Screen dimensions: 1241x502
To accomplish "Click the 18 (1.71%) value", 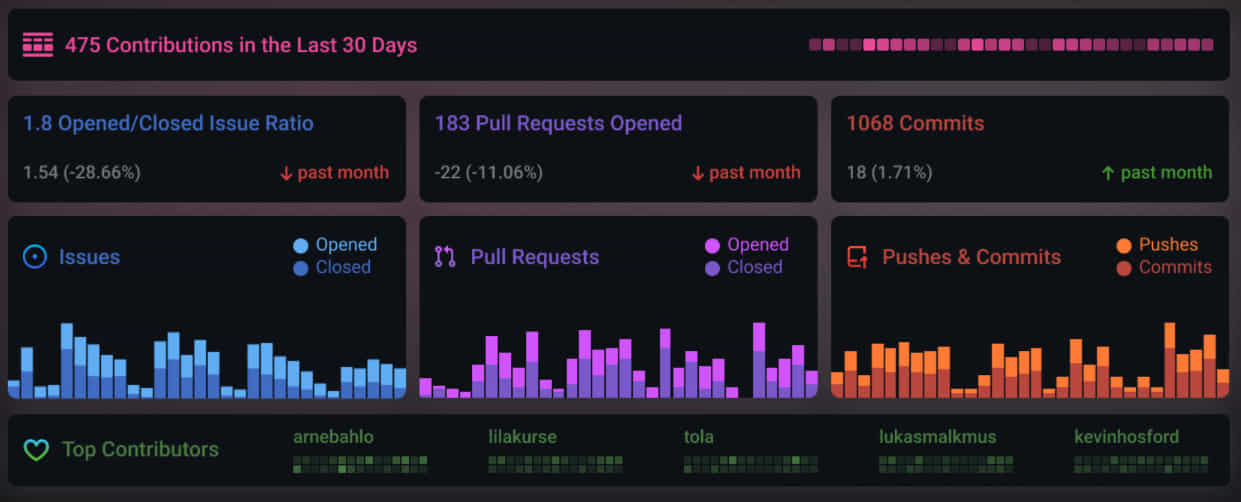I will 889,173.
